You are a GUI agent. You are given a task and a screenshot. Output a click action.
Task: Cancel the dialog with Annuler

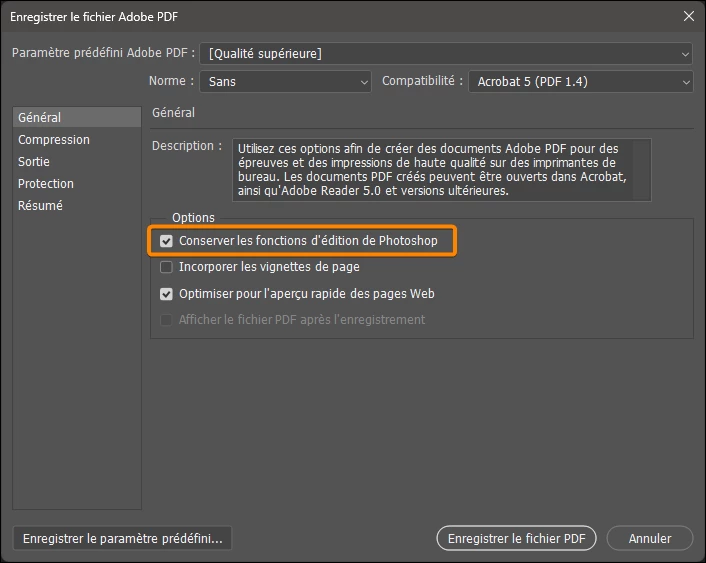[x=650, y=538]
